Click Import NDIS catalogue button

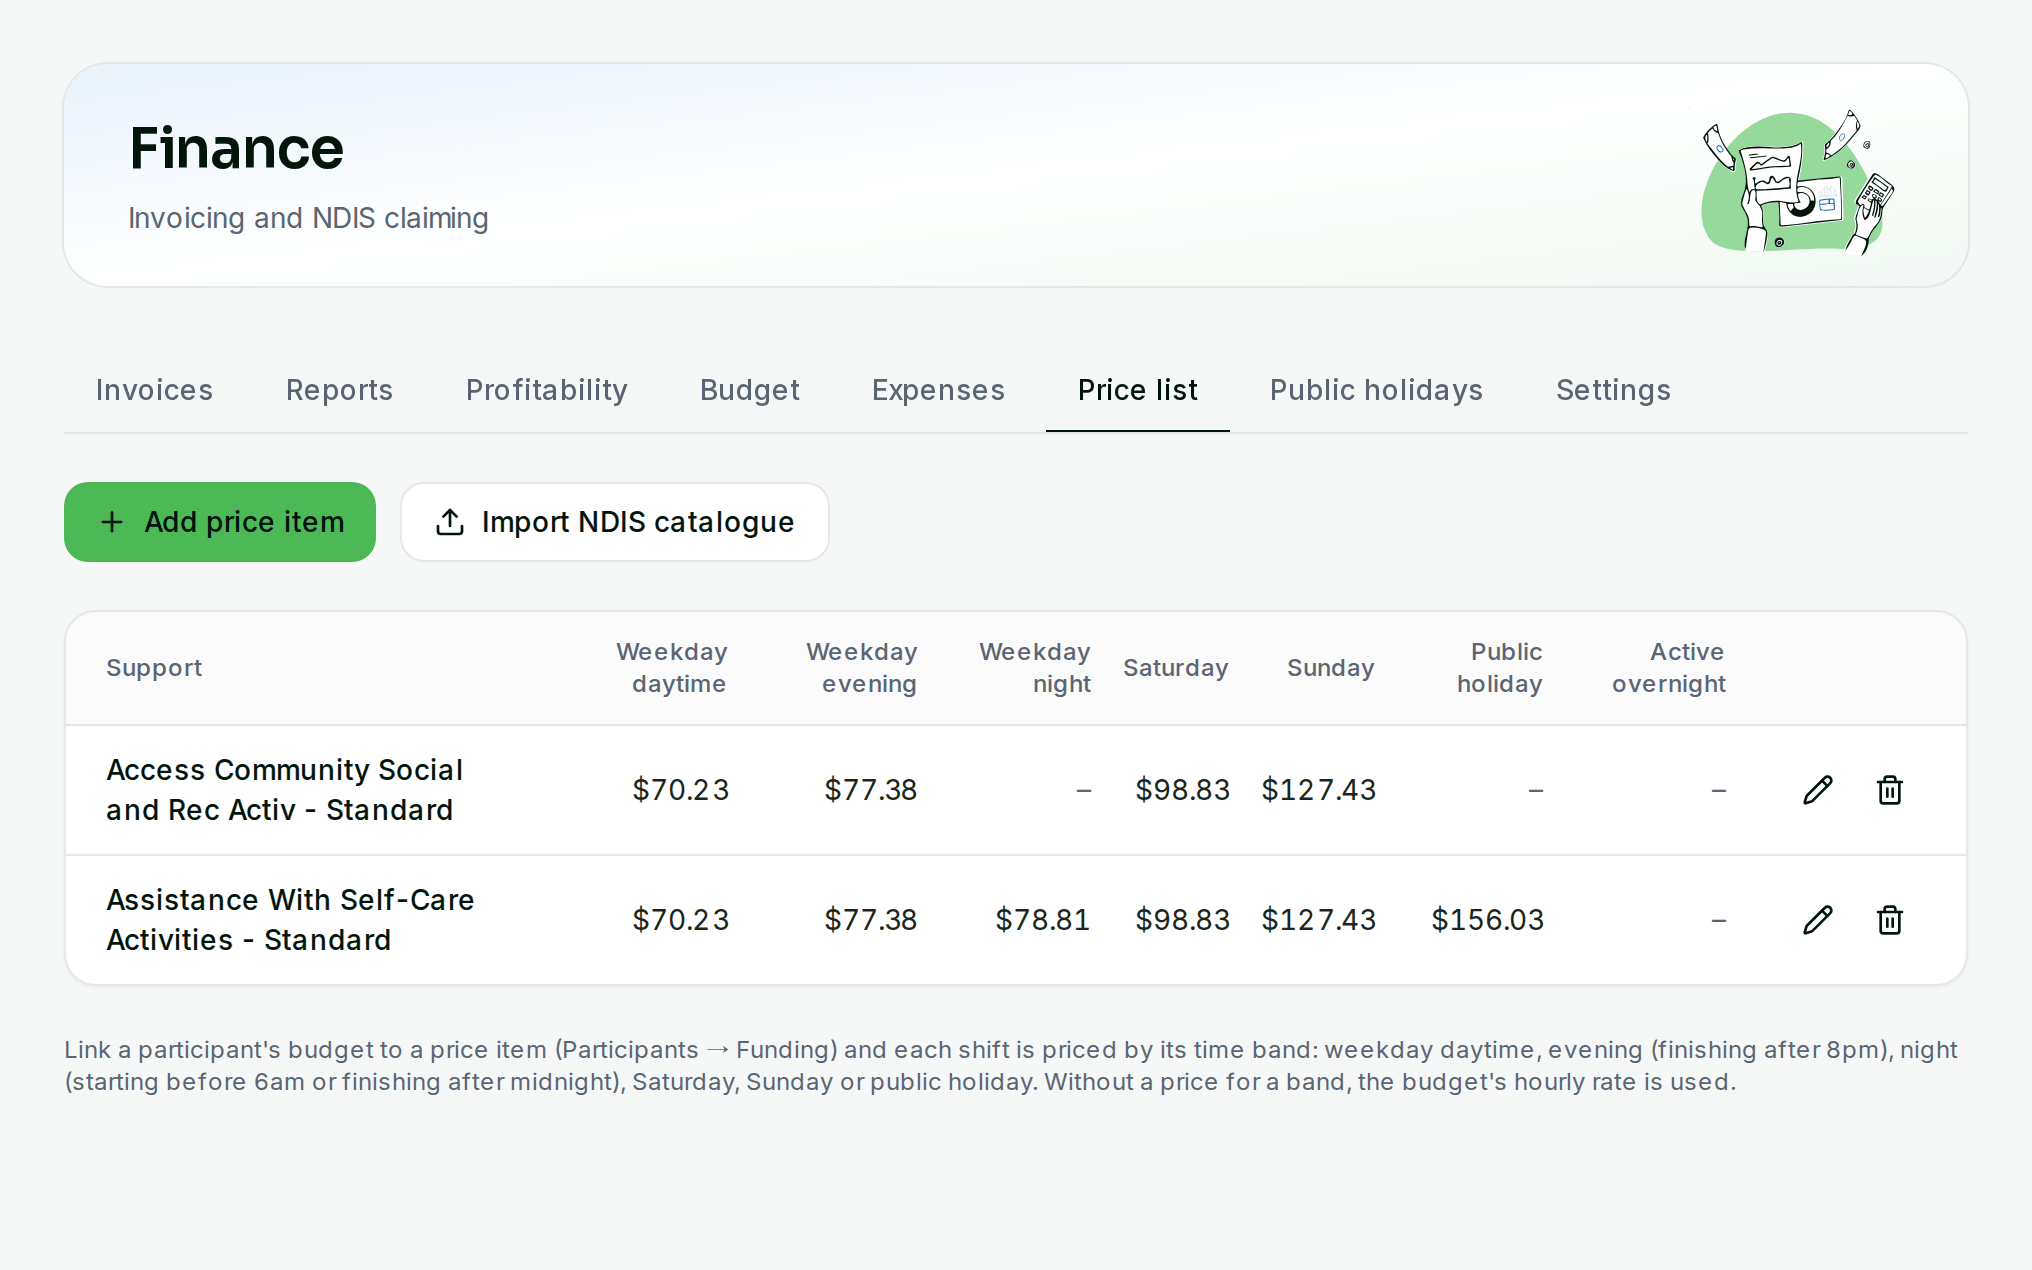(x=614, y=522)
